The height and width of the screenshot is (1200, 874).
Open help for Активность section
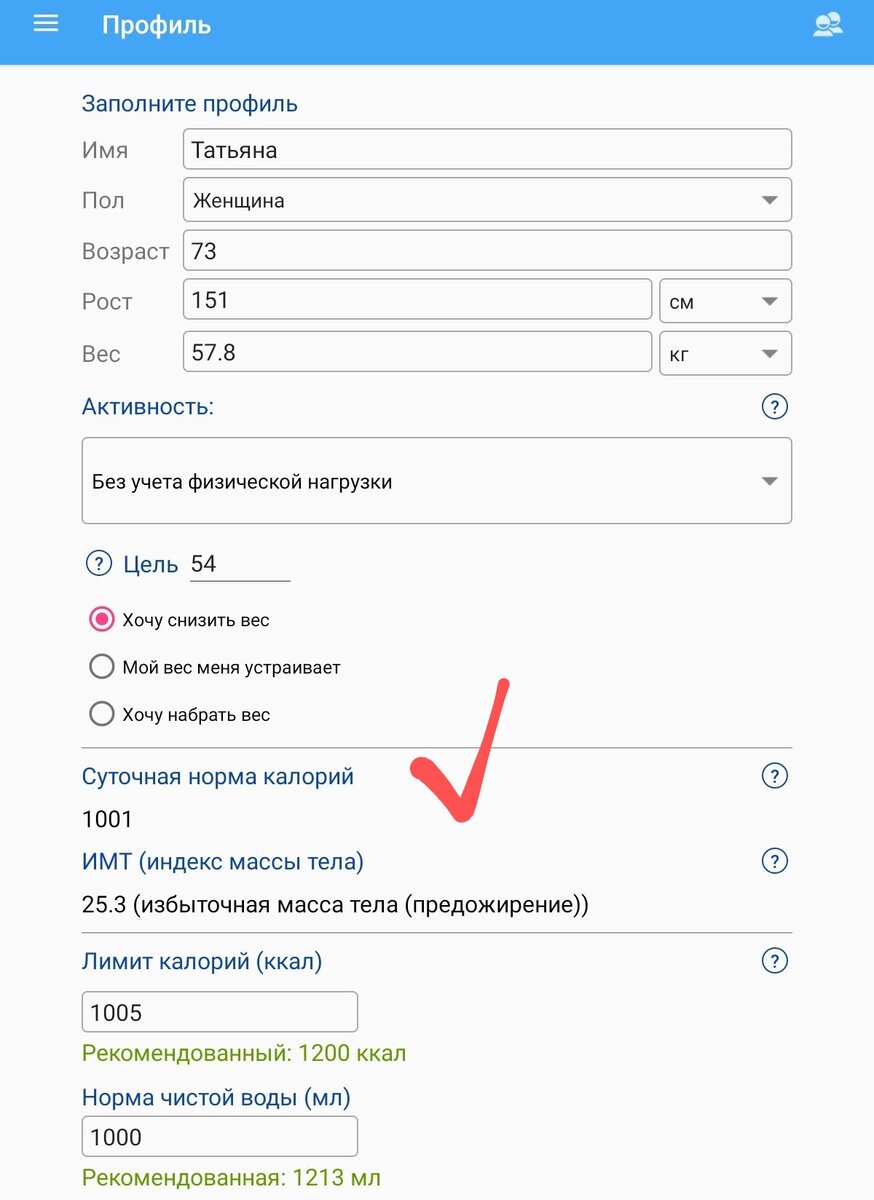click(774, 407)
